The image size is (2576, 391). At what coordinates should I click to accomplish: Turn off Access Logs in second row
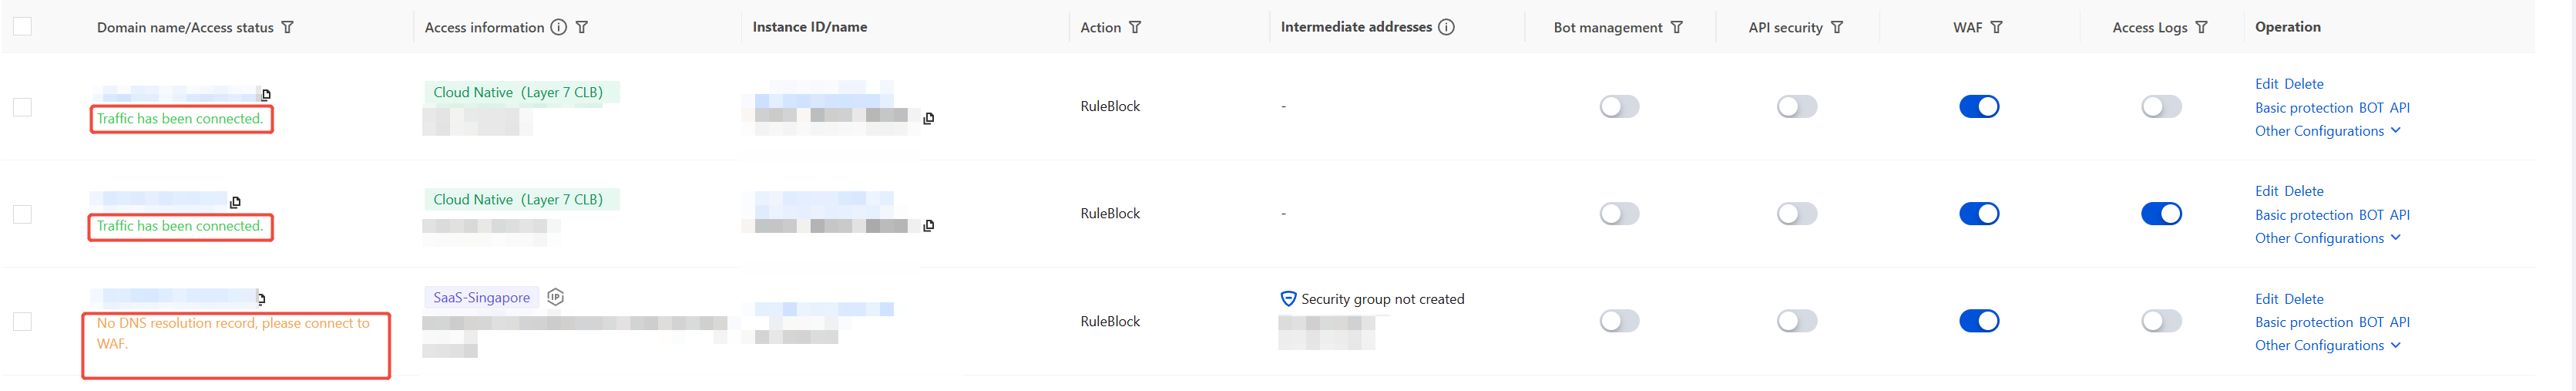coord(2160,213)
